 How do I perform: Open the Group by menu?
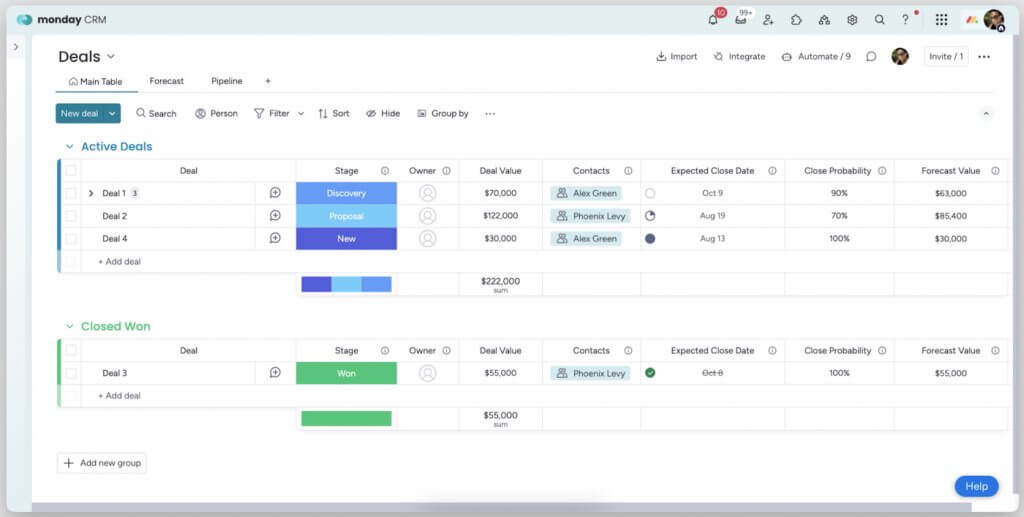[x=442, y=114]
